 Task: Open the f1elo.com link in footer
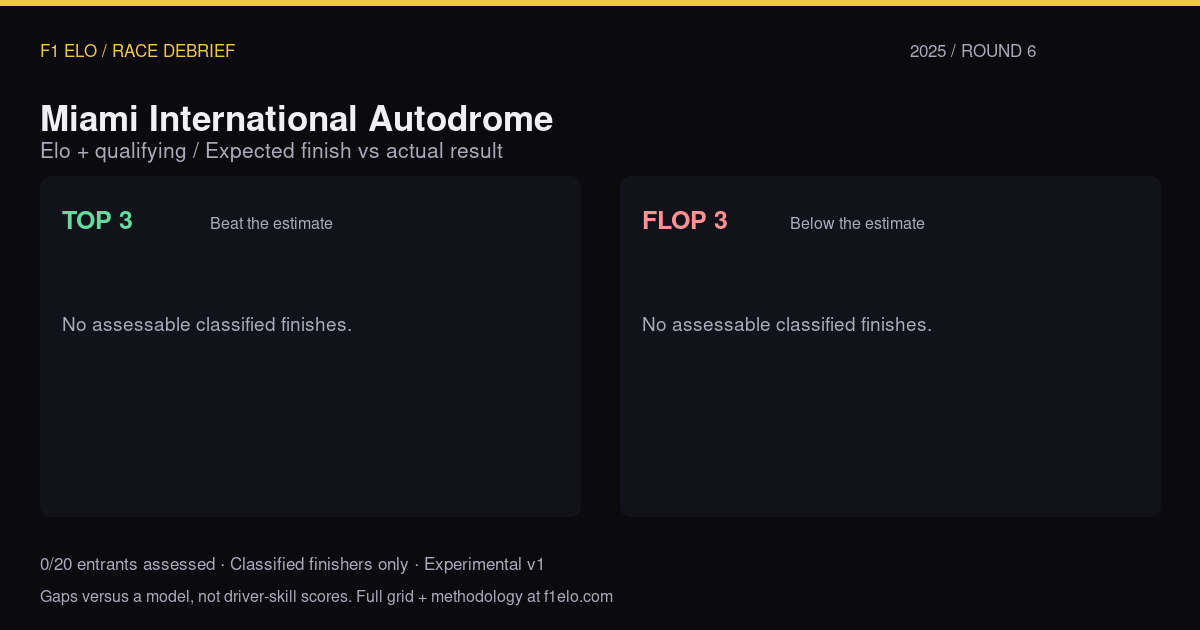[578, 597]
